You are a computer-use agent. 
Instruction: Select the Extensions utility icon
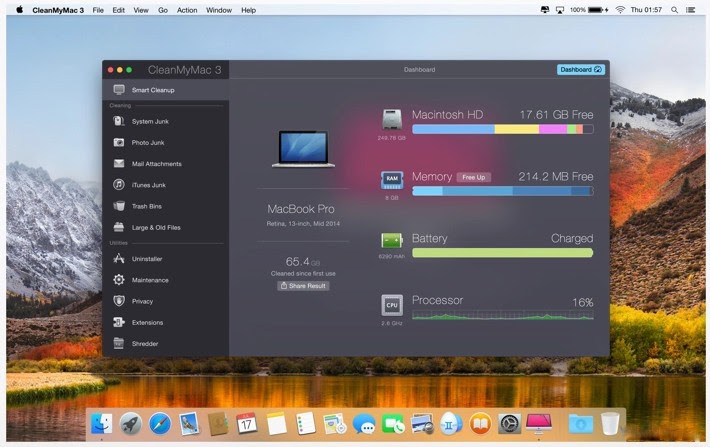[x=119, y=322]
